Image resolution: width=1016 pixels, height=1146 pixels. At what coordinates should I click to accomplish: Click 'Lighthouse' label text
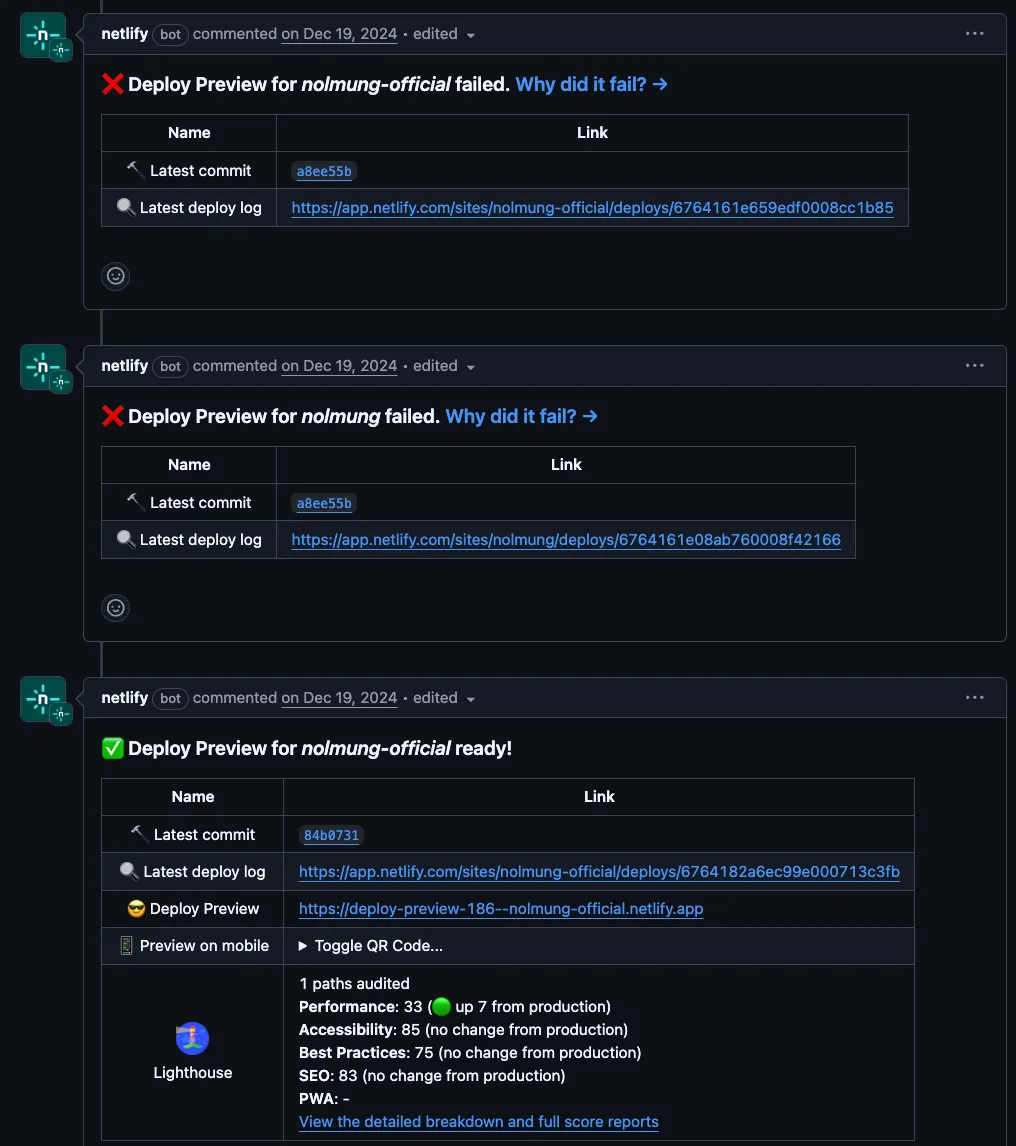pyautogui.click(x=193, y=1072)
